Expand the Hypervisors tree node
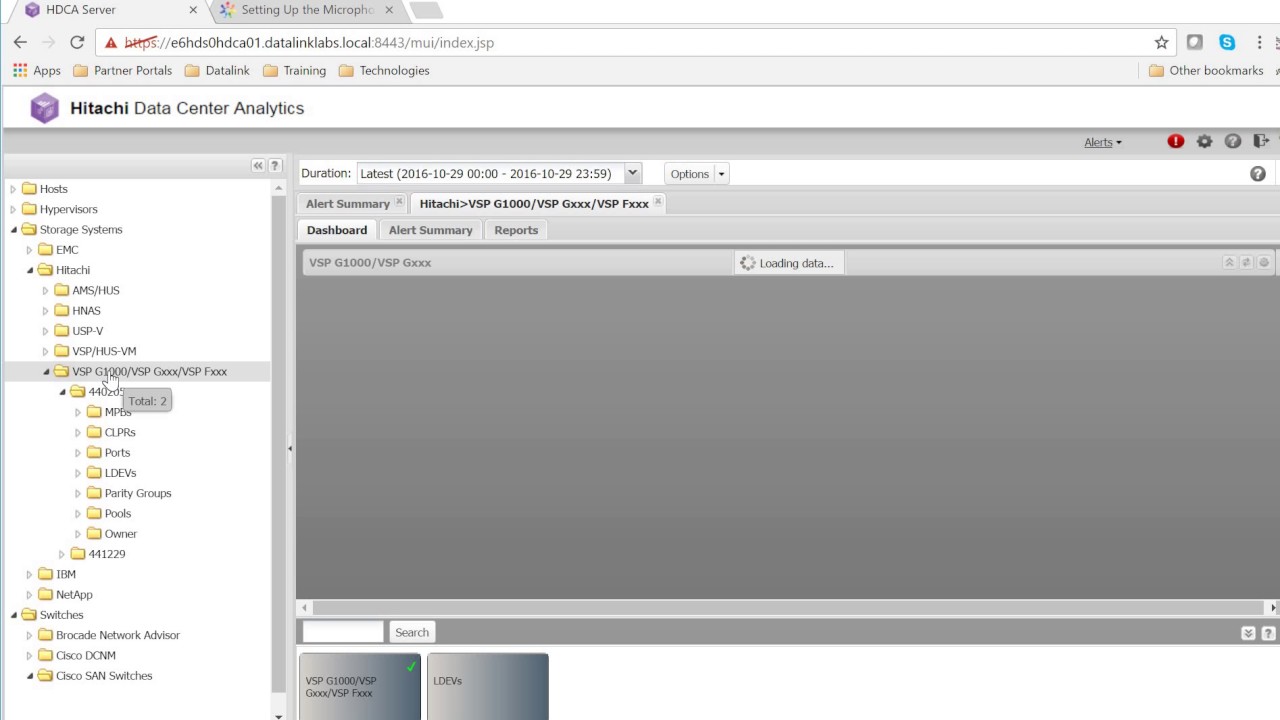The height and width of the screenshot is (720, 1280). pyautogui.click(x=13, y=209)
